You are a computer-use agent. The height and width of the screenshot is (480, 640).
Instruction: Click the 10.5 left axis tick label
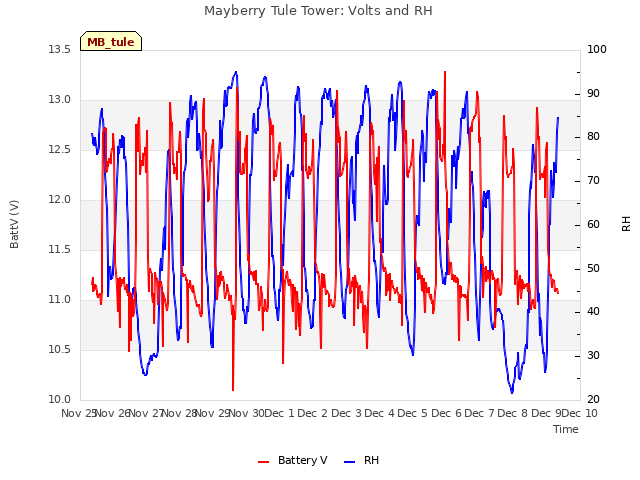tap(60, 349)
